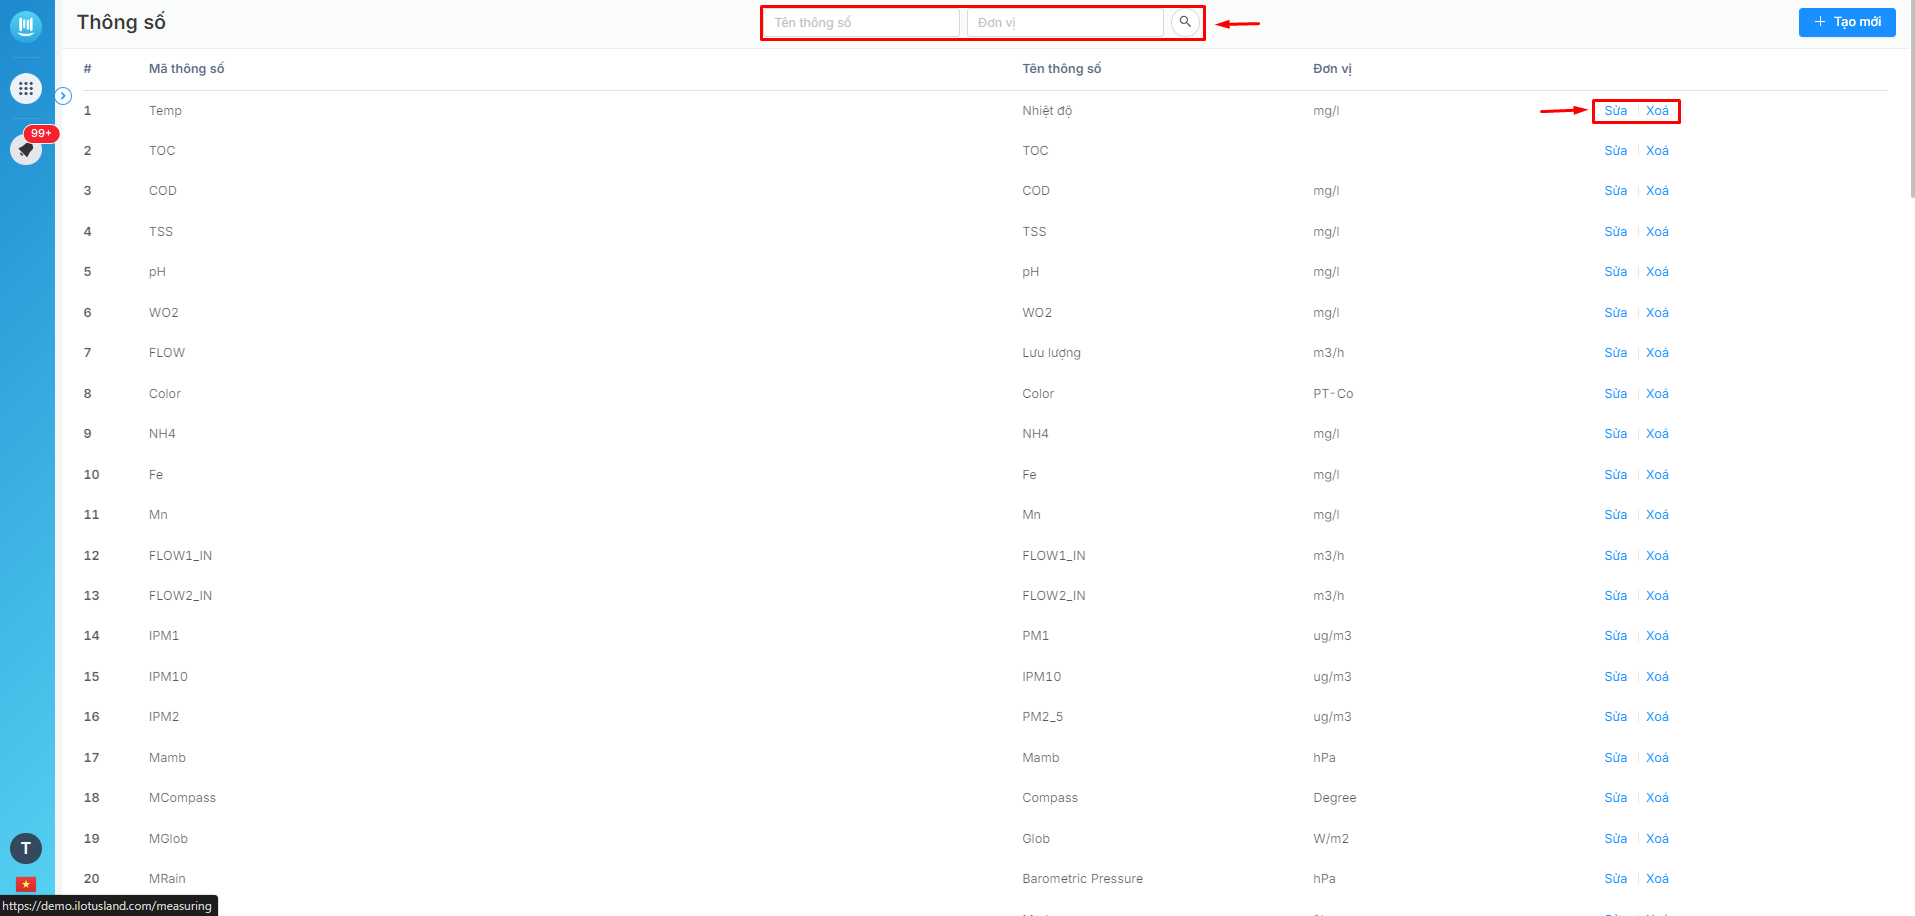
Task: Delete the Mamb row with Xoá
Action: coord(1657,758)
